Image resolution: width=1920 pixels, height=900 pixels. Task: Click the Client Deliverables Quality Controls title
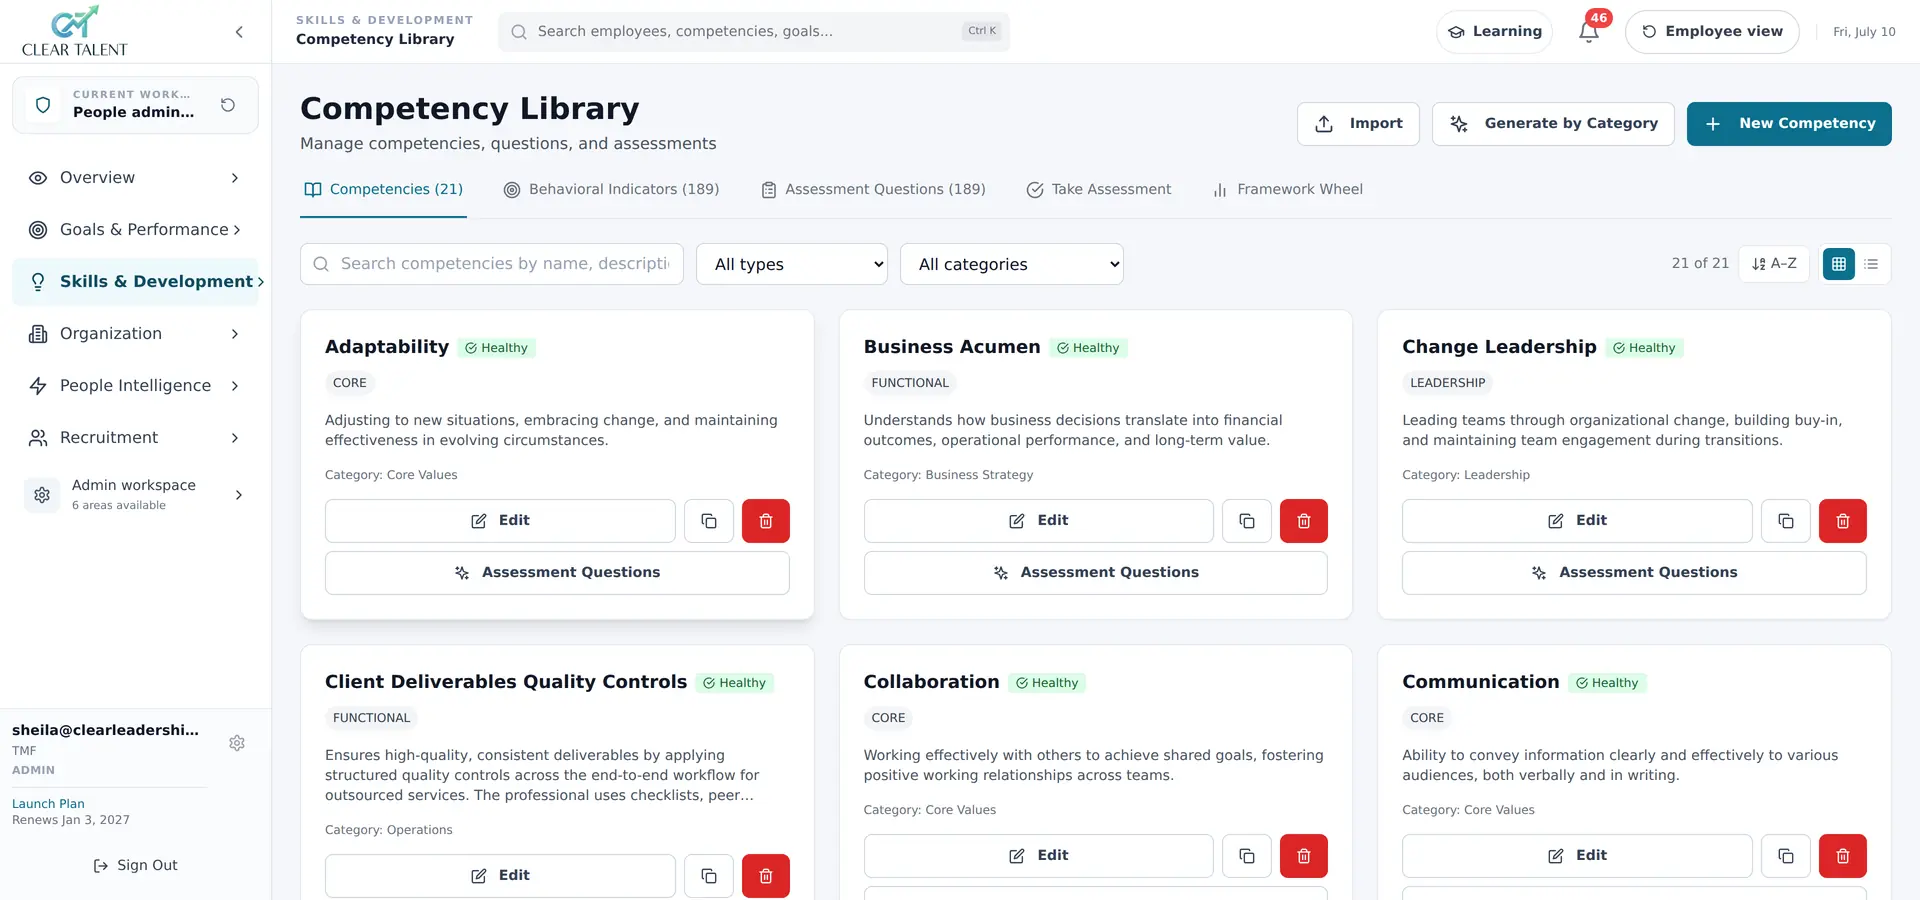tap(506, 682)
